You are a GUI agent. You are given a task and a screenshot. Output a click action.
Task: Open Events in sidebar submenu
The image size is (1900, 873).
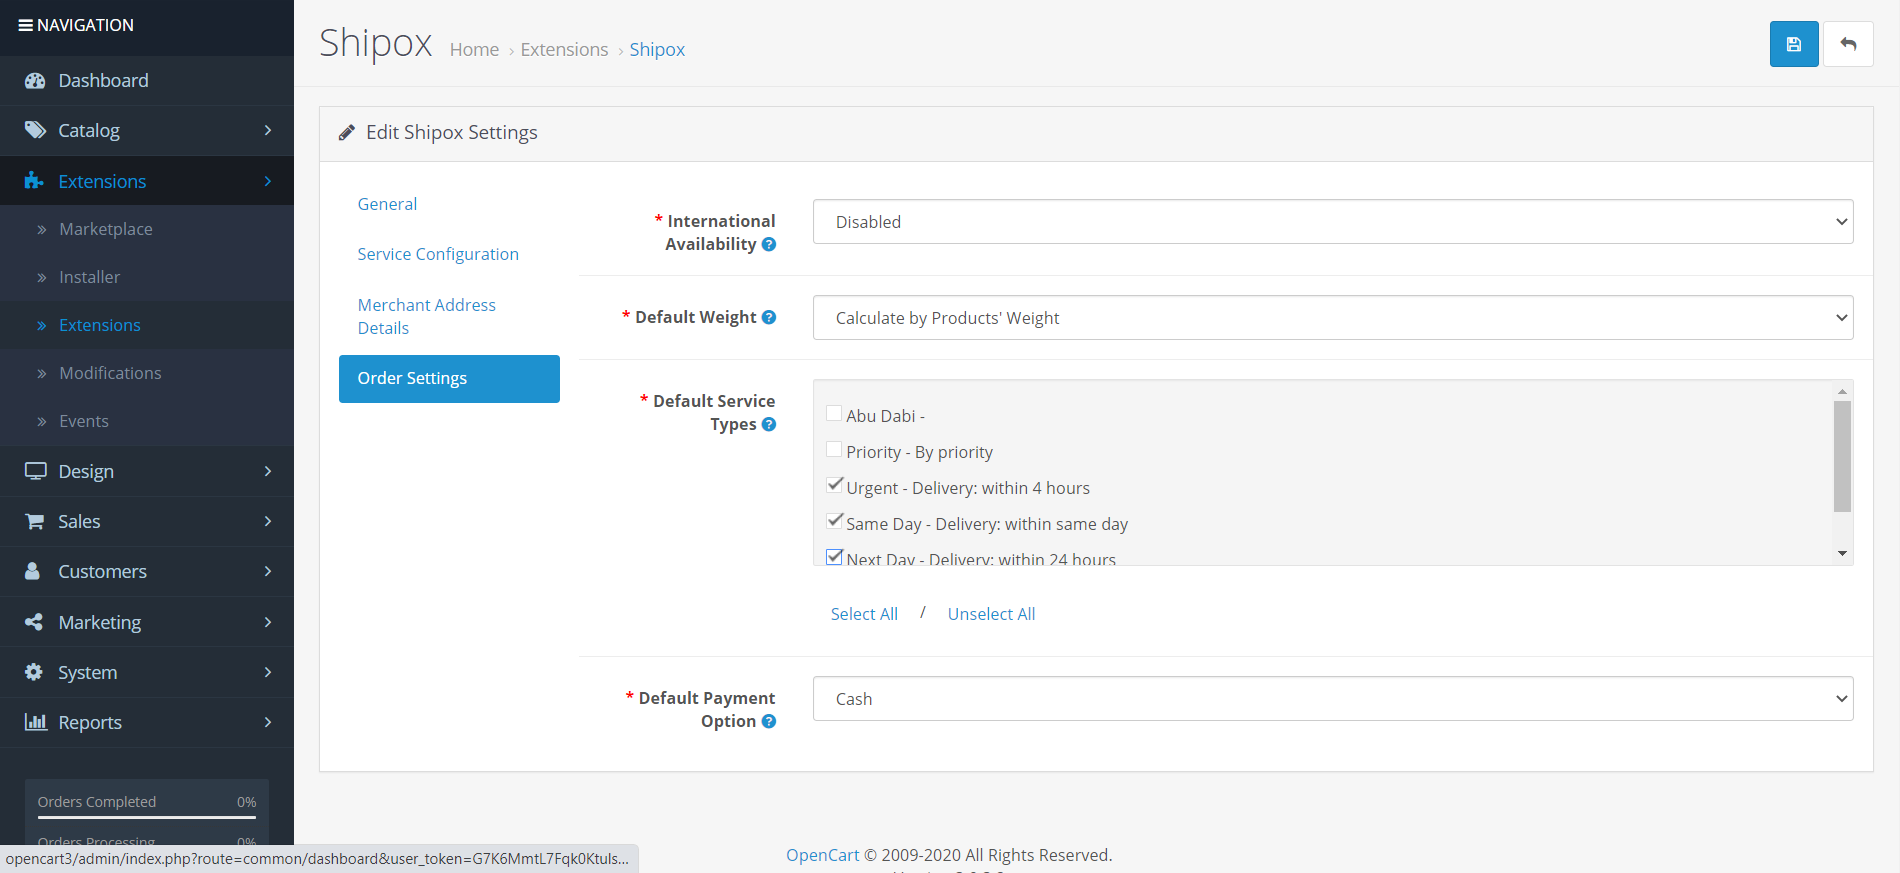[84, 421]
